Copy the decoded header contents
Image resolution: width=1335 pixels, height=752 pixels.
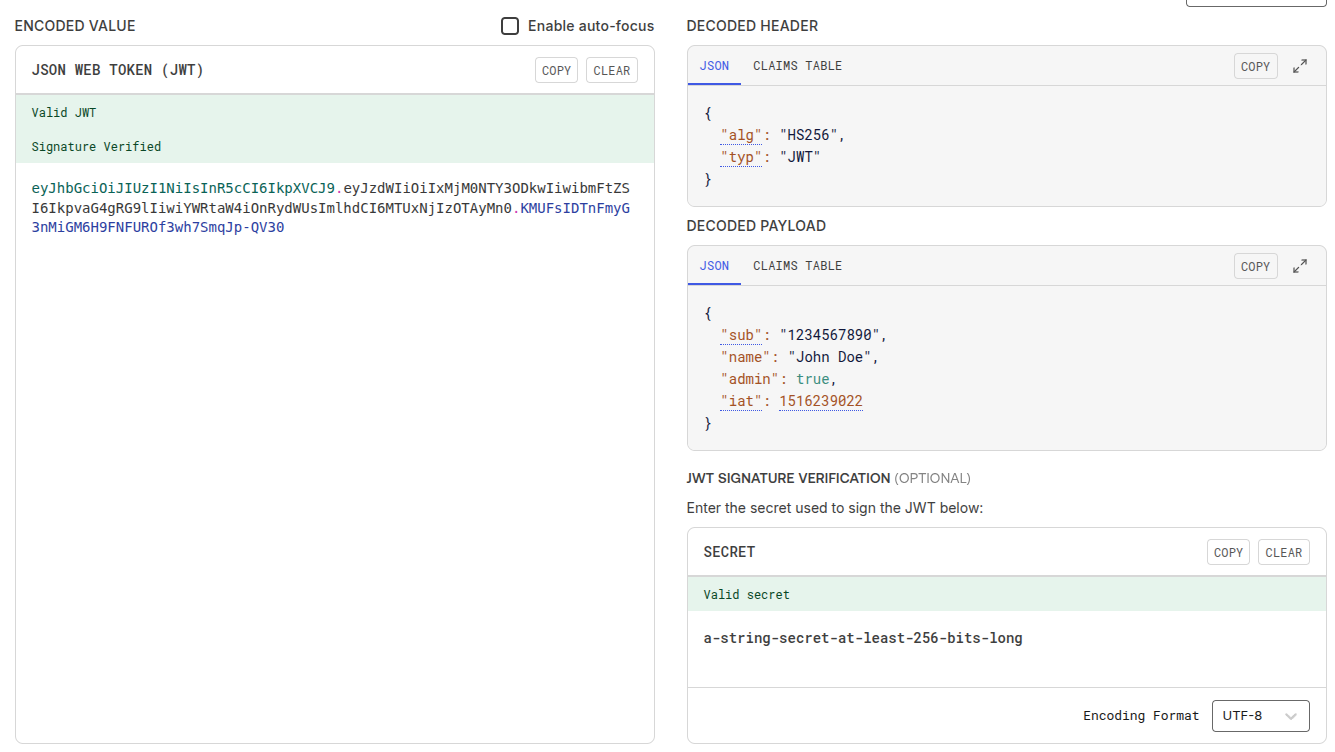(1255, 66)
